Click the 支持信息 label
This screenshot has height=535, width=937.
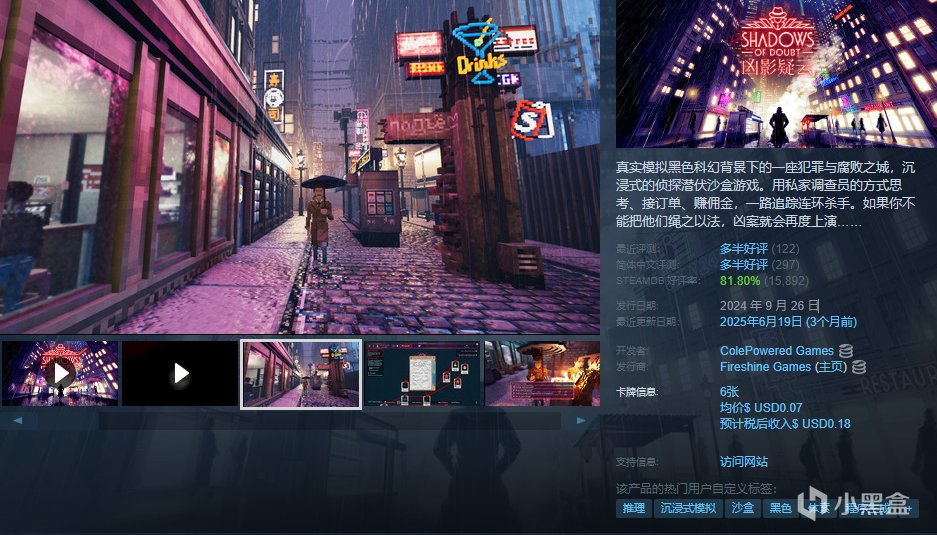point(636,462)
